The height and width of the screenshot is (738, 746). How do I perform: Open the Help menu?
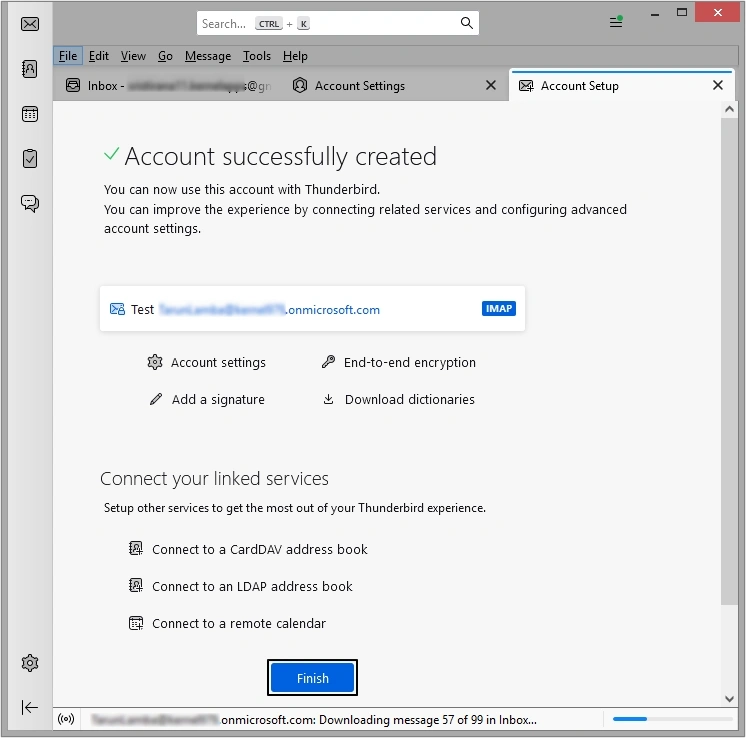click(x=295, y=56)
